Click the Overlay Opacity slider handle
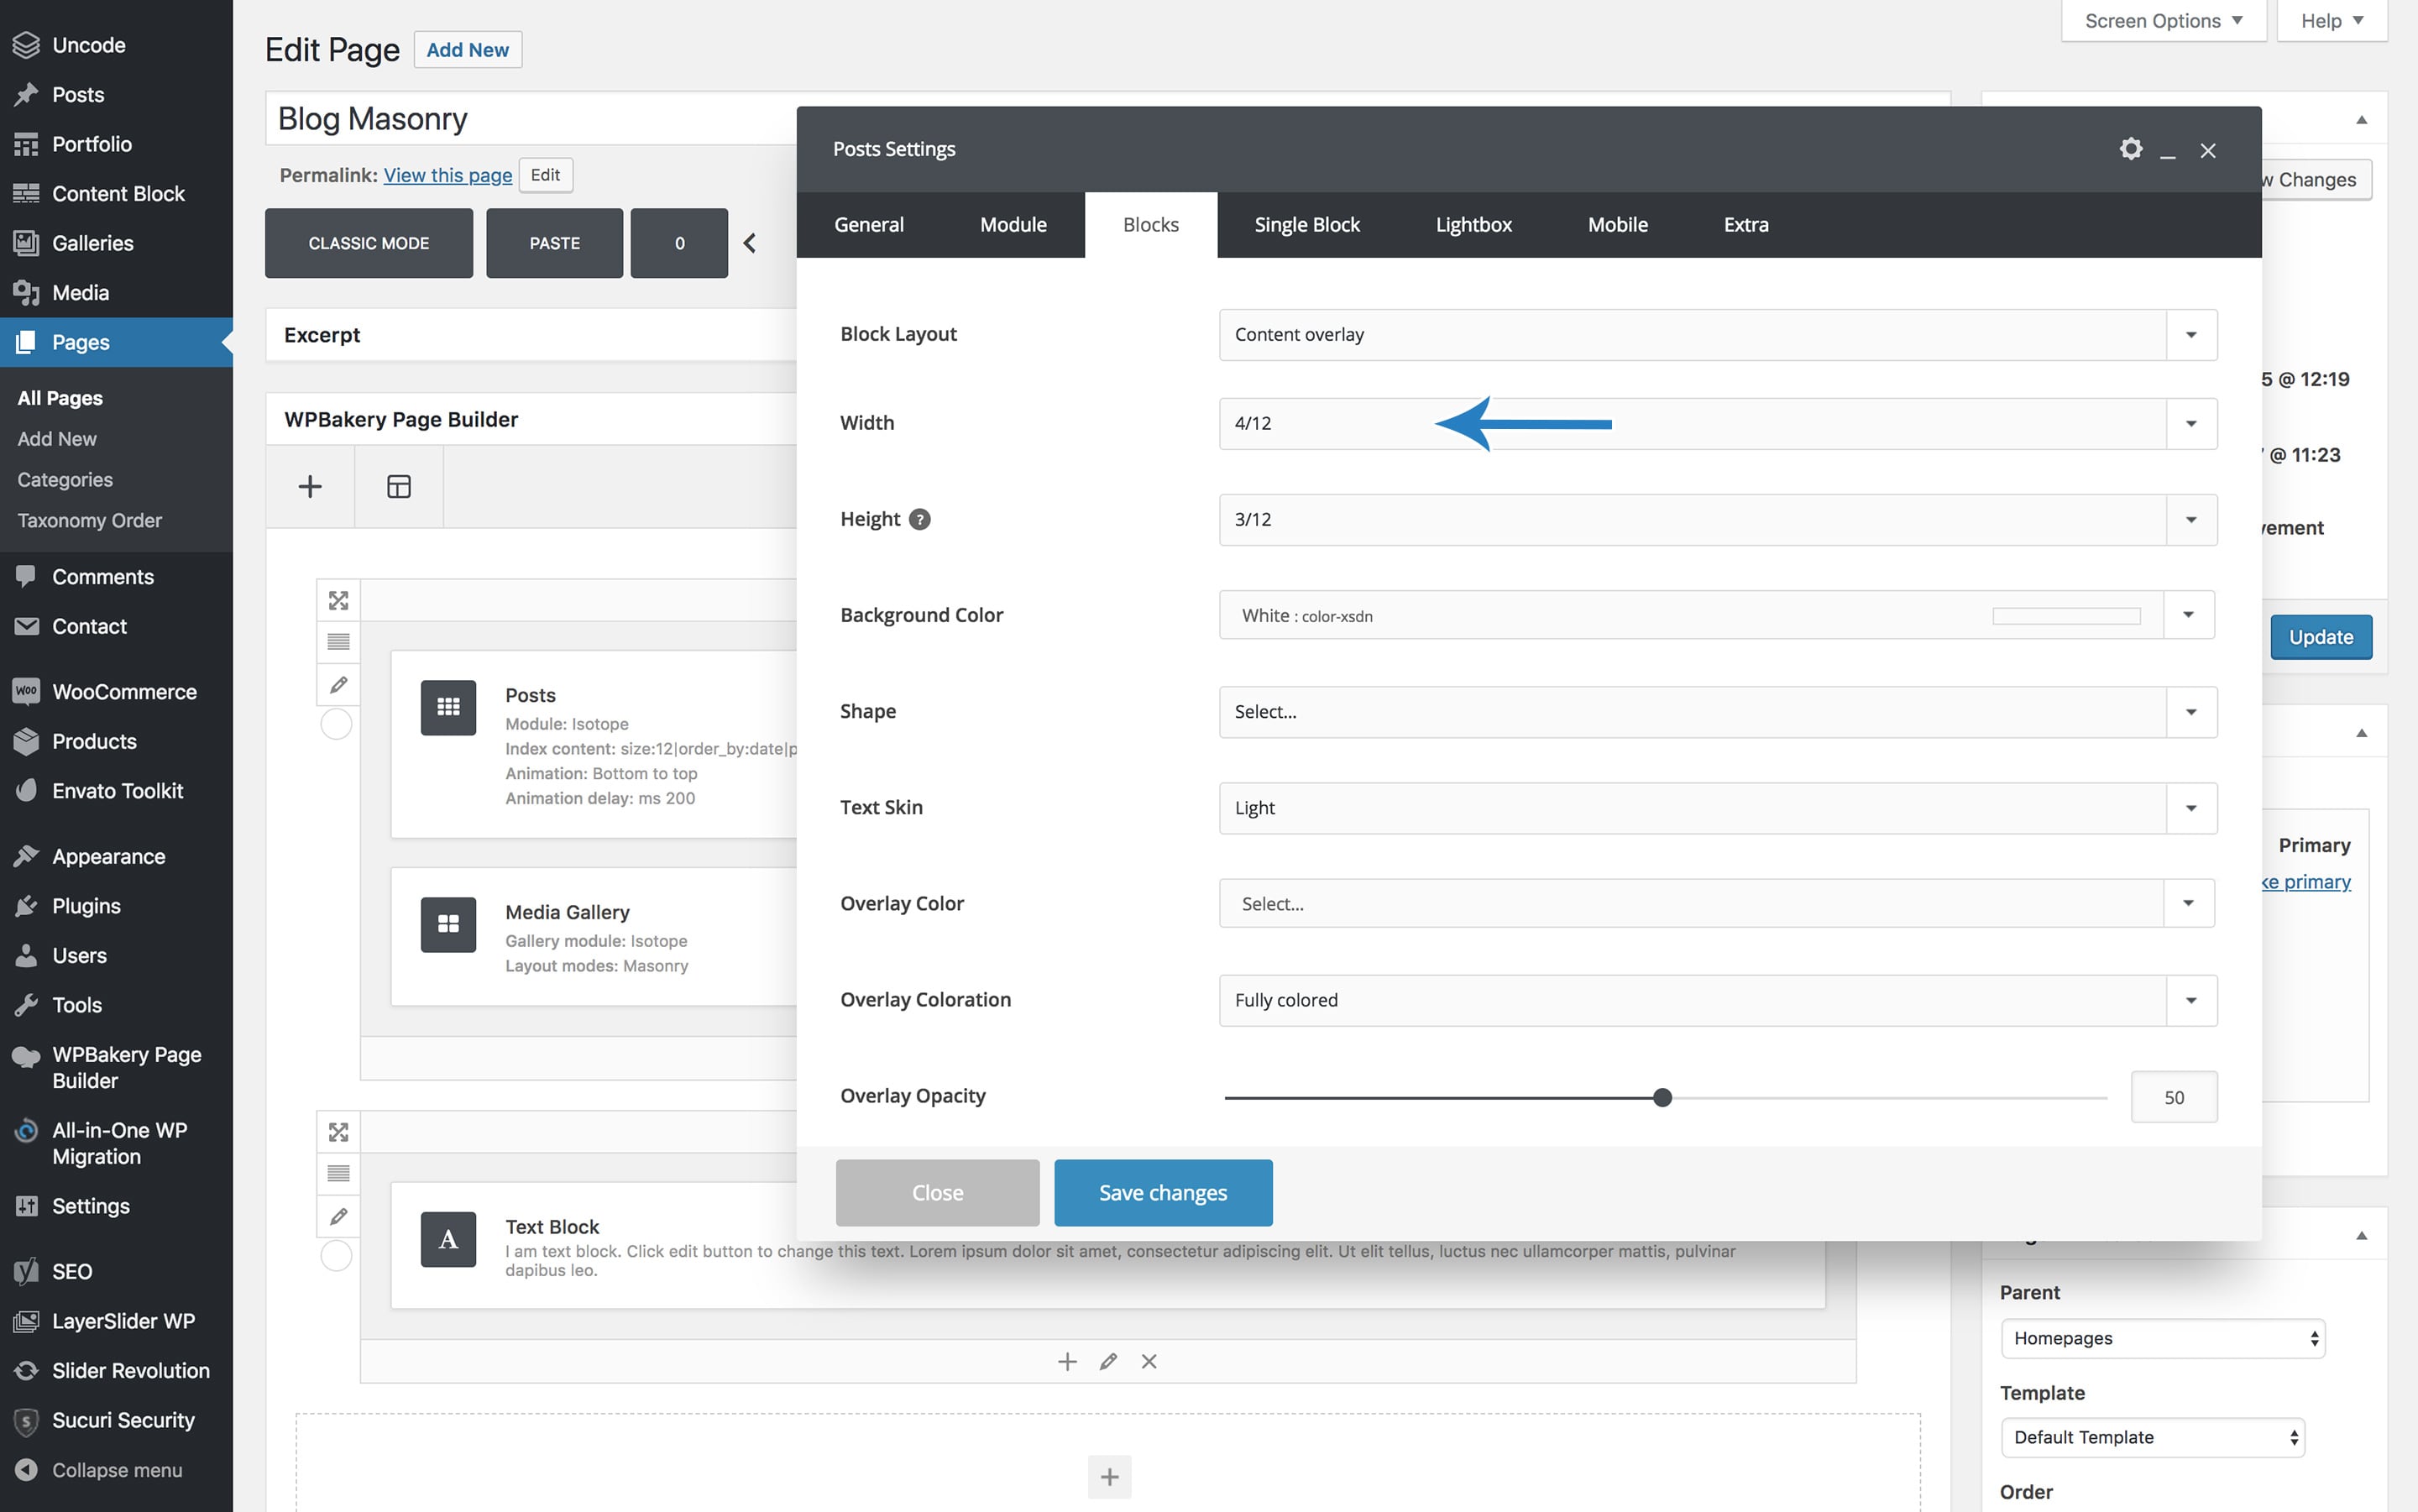Image resolution: width=2418 pixels, height=1512 pixels. 1662,1098
